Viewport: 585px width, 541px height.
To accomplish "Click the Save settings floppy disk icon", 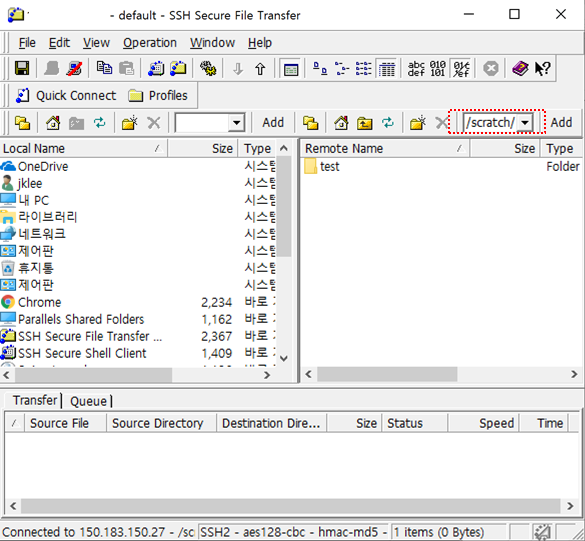I will click(22, 68).
